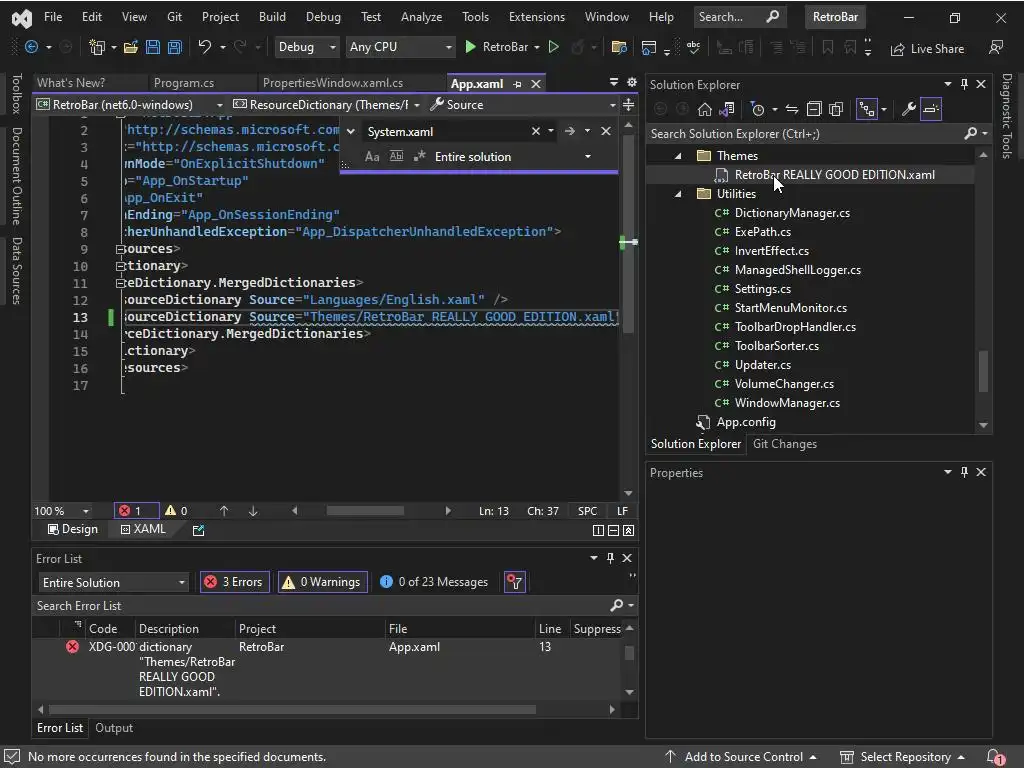Click the Live Share button
1024x768 pixels.
pos(927,49)
